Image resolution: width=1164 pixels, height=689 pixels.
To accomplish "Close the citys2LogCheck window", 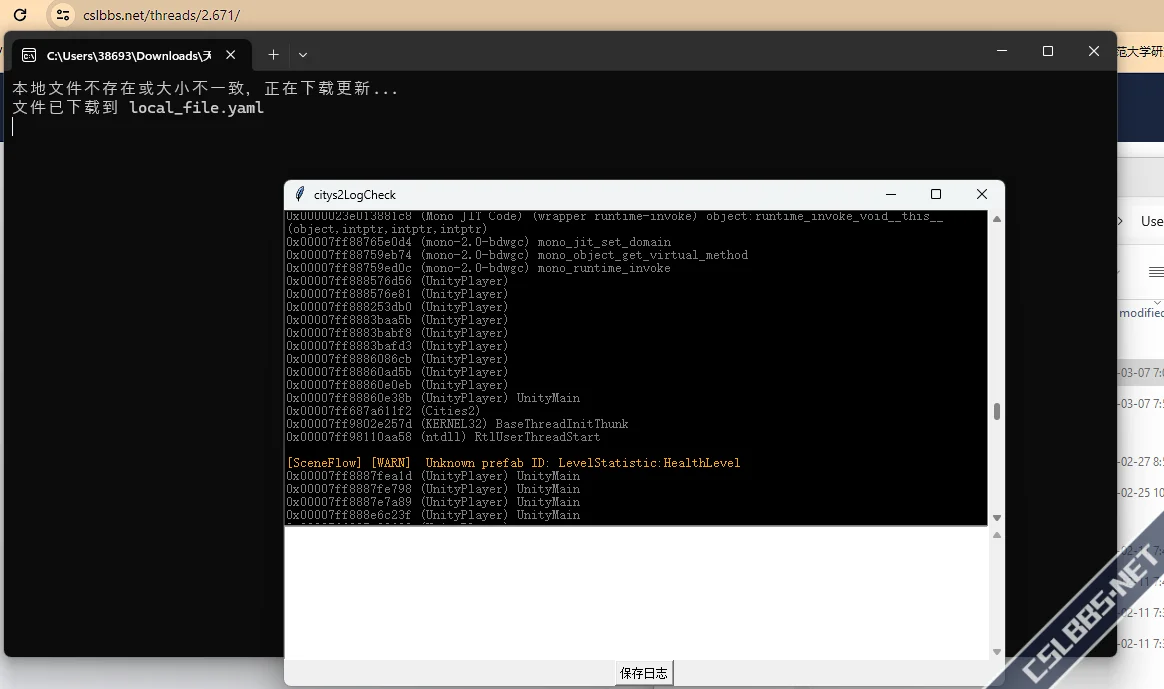I will (981, 195).
